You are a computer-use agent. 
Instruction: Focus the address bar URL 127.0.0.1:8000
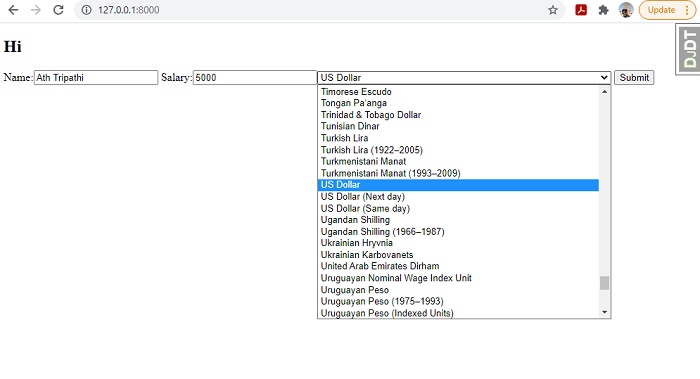[x=129, y=10]
